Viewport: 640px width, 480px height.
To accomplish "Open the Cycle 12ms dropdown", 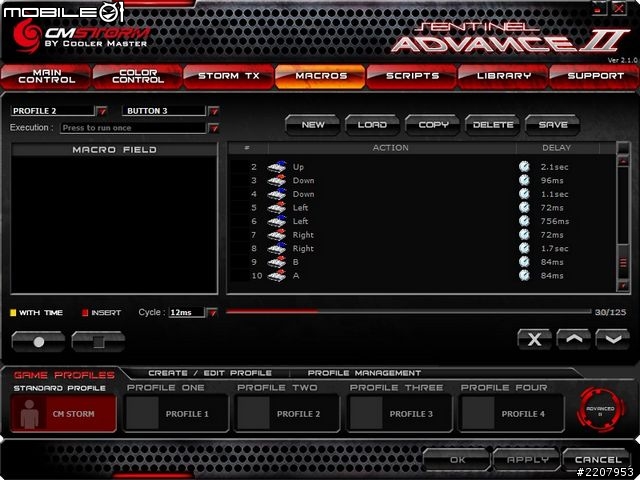I will pos(212,313).
